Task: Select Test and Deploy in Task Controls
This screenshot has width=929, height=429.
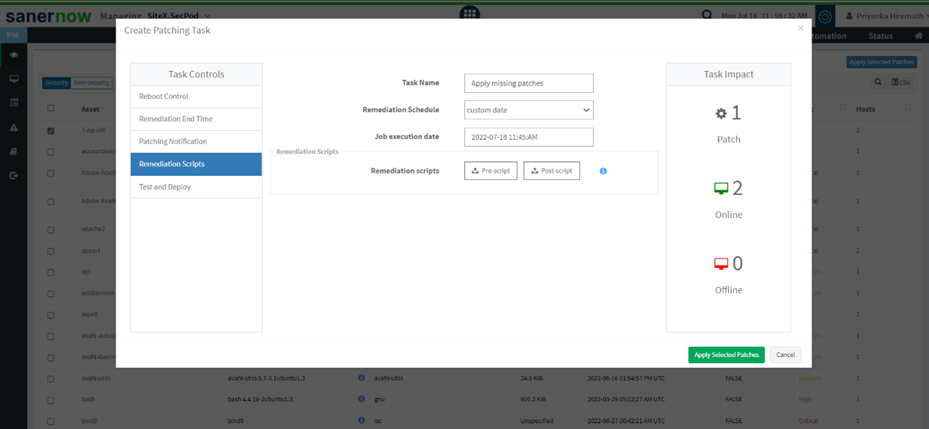Action: pos(196,187)
